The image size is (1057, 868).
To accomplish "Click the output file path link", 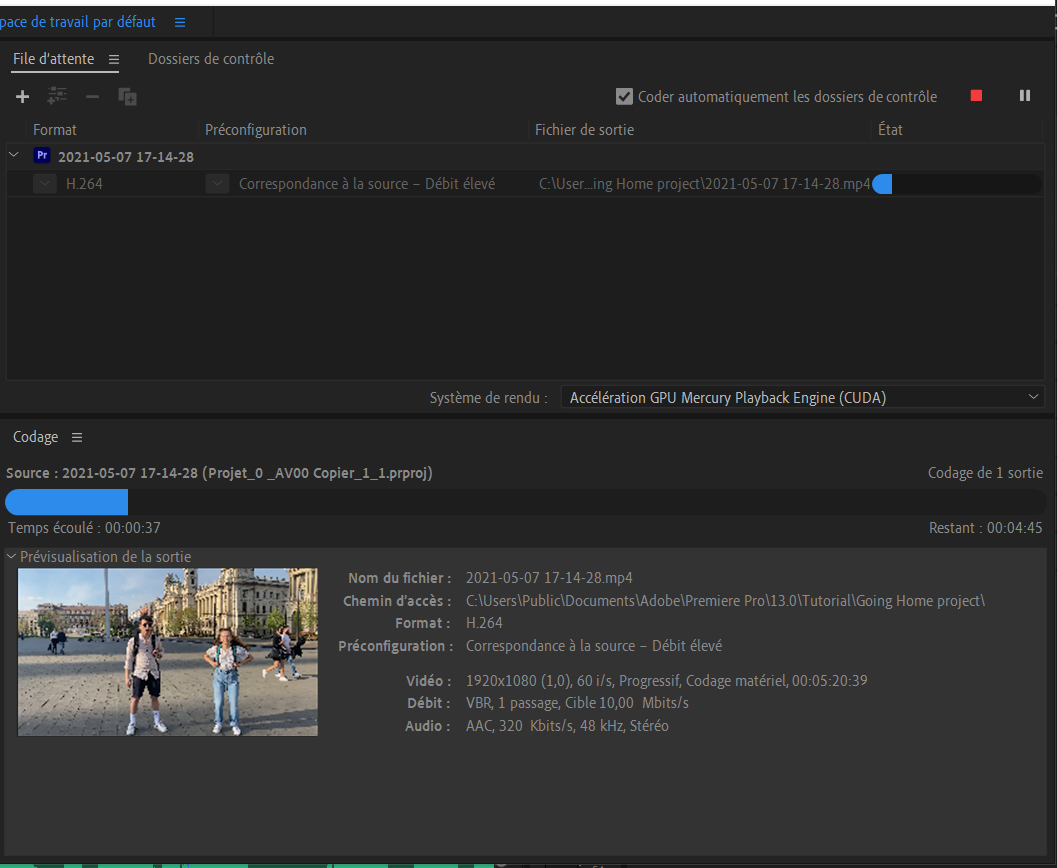I will [x=704, y=184].
